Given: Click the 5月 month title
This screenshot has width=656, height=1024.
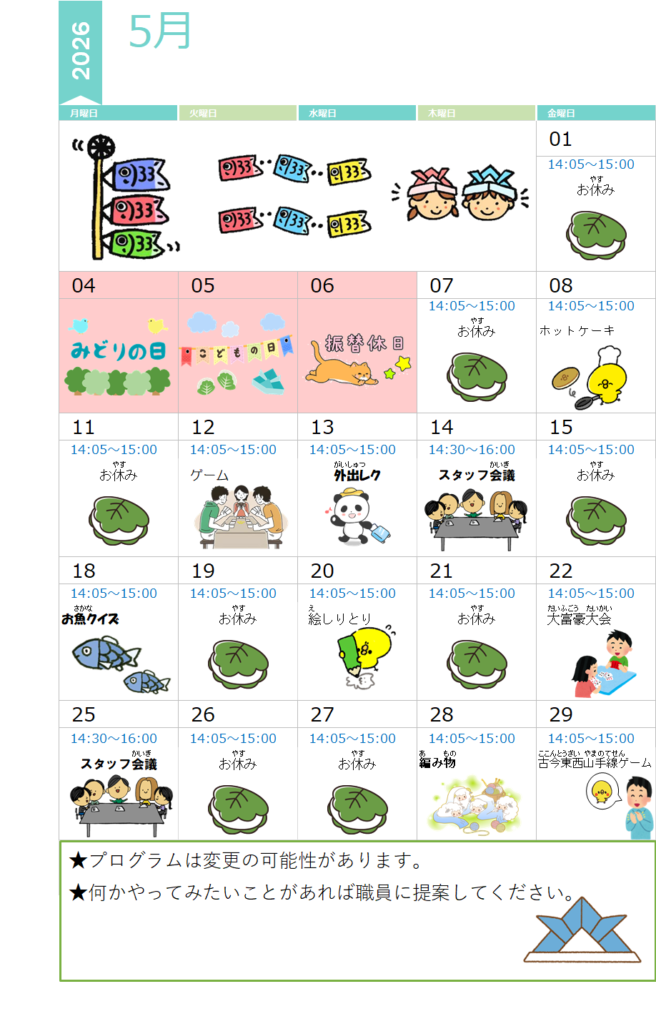Looking at the screenshot, I should point(159,31).
